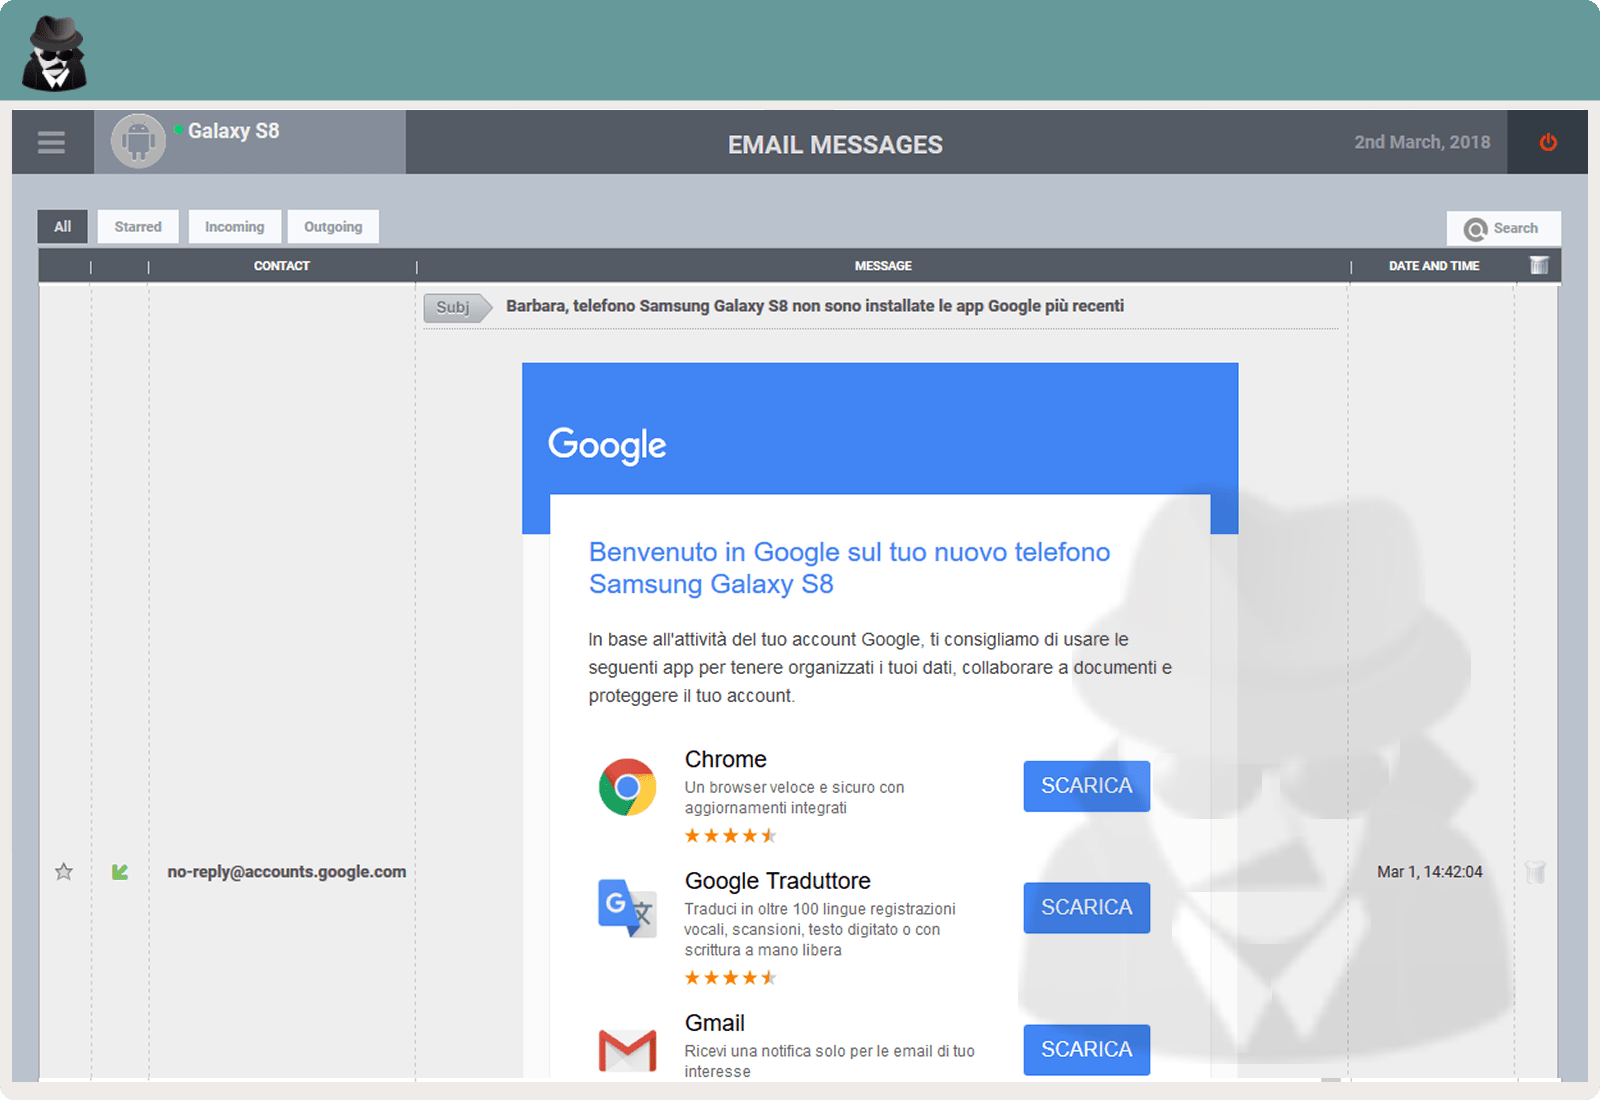This screenshot has height=1100, width=1600.
Task: Click the spy logo in header
Action: (54, 54)
